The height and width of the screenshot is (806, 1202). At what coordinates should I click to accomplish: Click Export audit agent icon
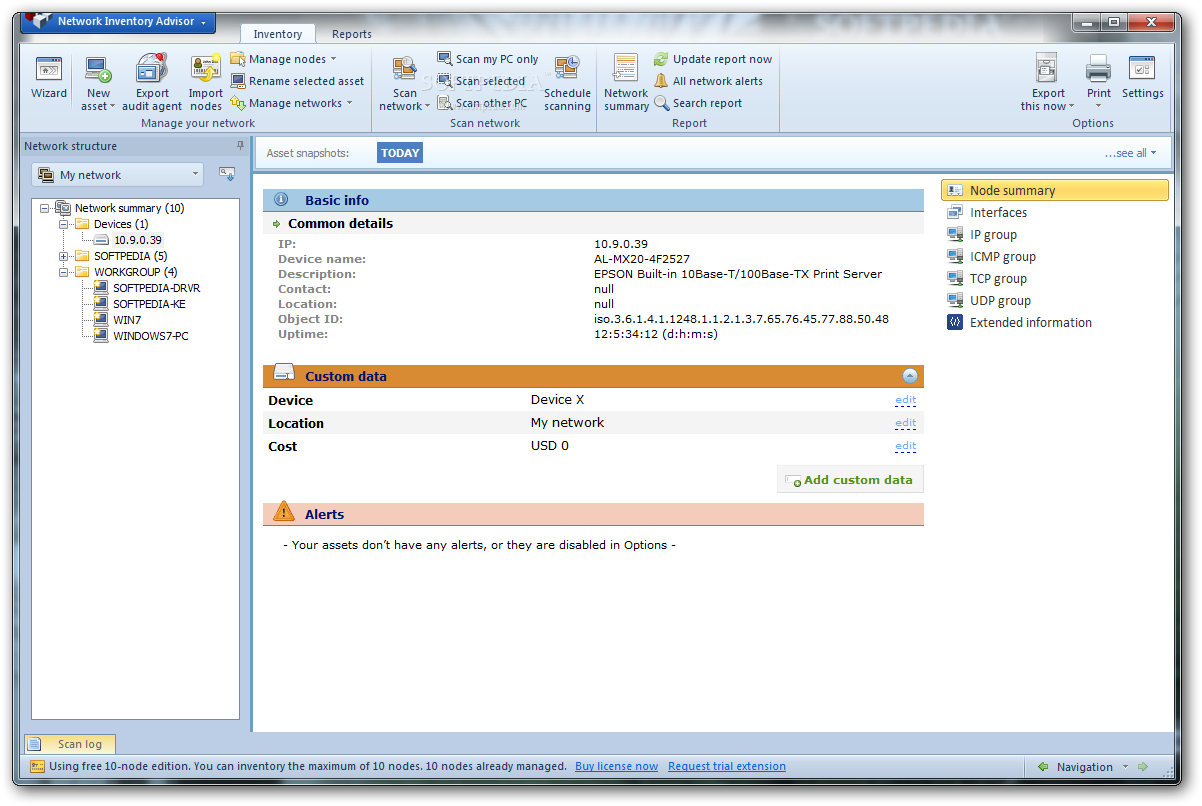(152, 70)
